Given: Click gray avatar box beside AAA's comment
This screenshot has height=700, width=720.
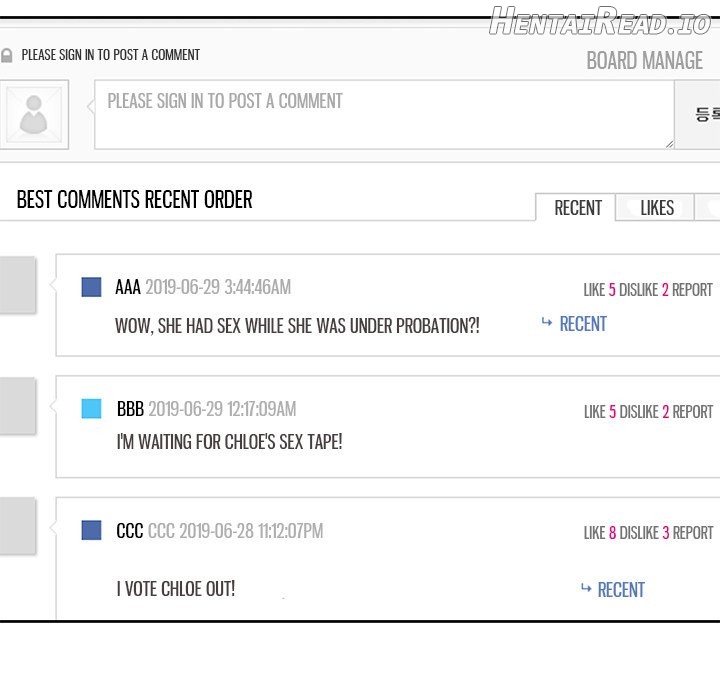Looking at the screenshot, I should click(16, 285).
